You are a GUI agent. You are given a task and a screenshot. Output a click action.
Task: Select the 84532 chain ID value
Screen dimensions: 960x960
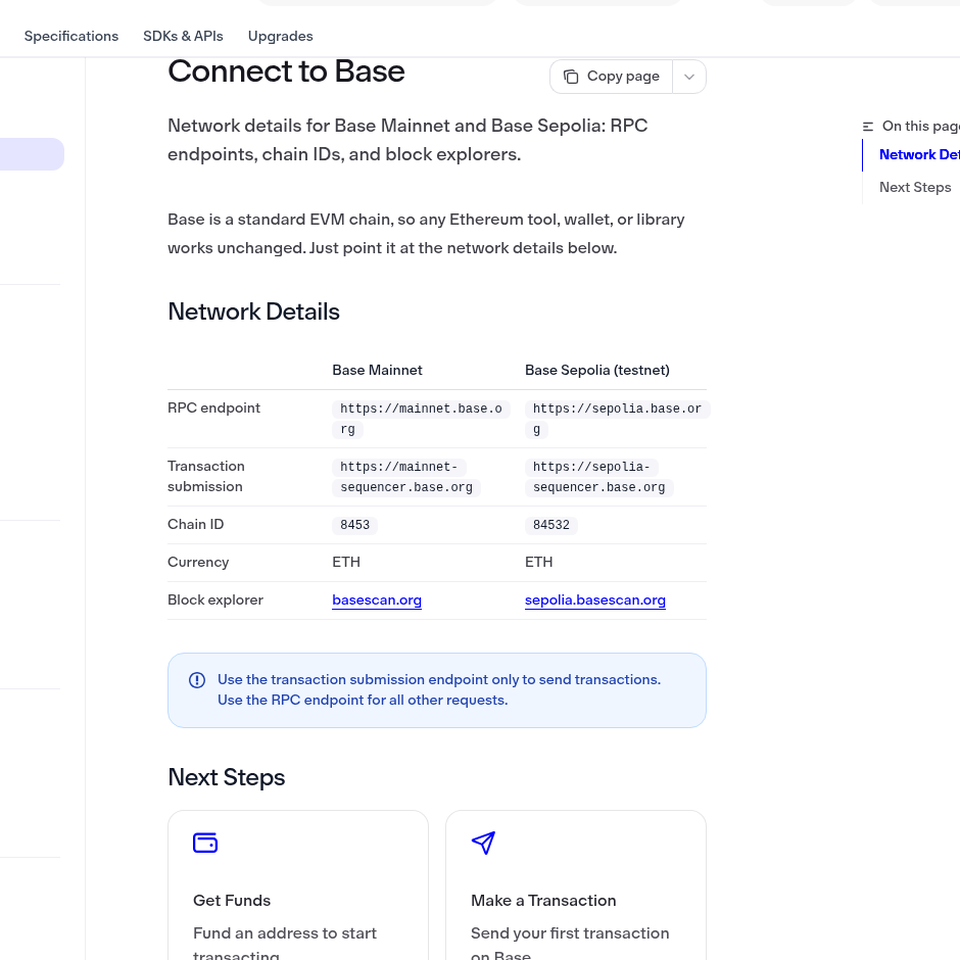551,525
